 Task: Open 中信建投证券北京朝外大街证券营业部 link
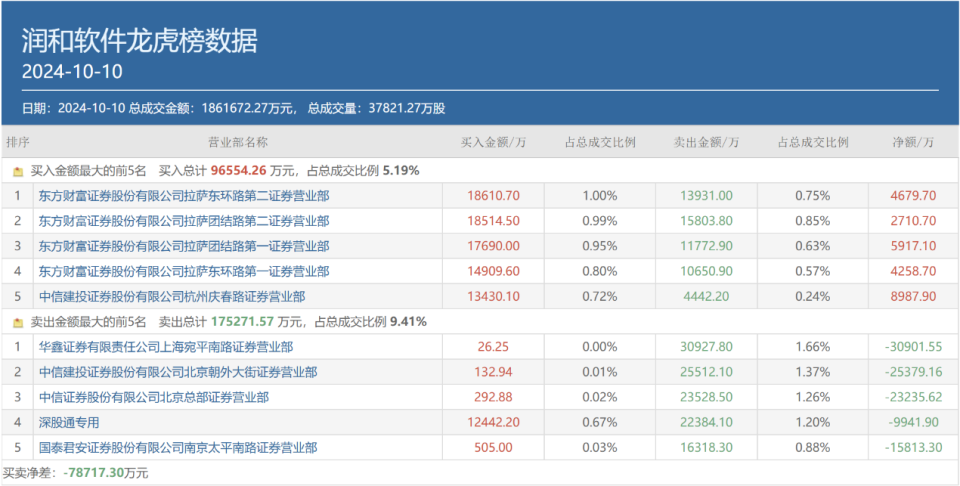pos(178,372)
